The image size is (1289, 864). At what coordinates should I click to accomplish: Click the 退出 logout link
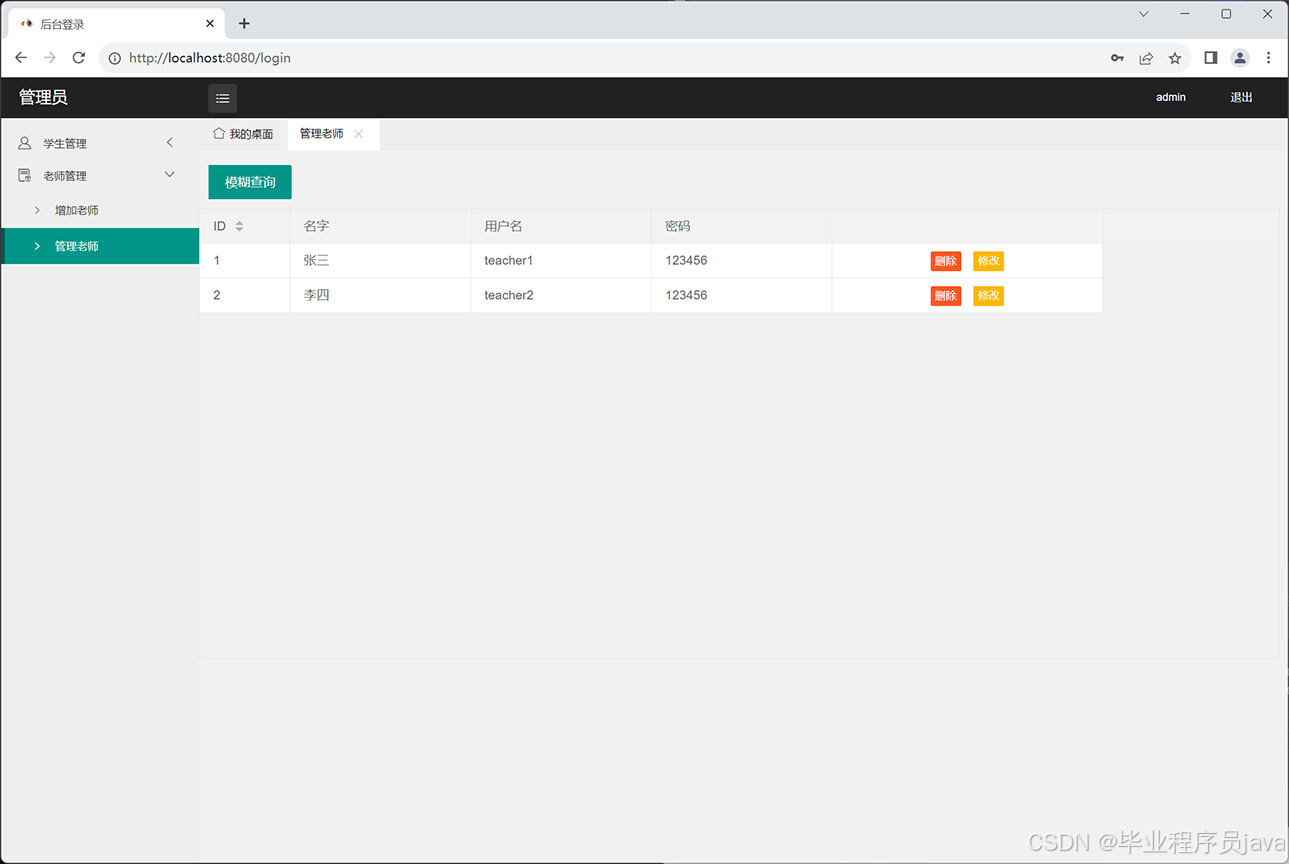pos(1241,97)
